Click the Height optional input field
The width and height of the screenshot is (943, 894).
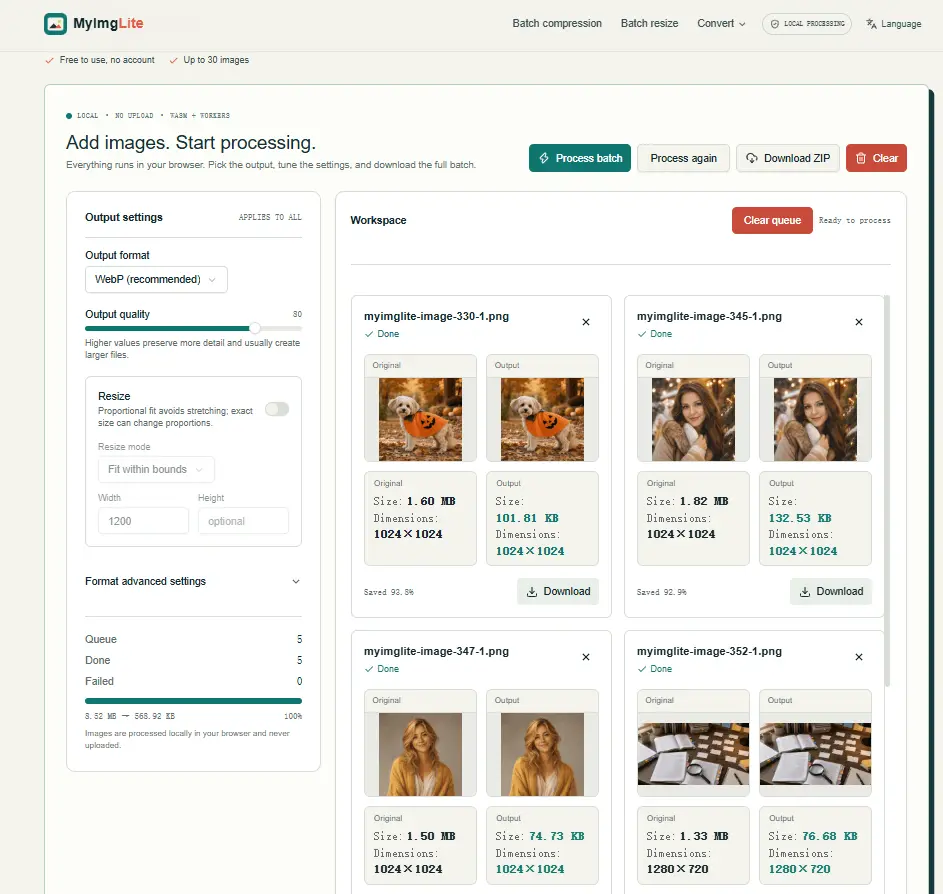pyautogui.click(x=243, y=521)
